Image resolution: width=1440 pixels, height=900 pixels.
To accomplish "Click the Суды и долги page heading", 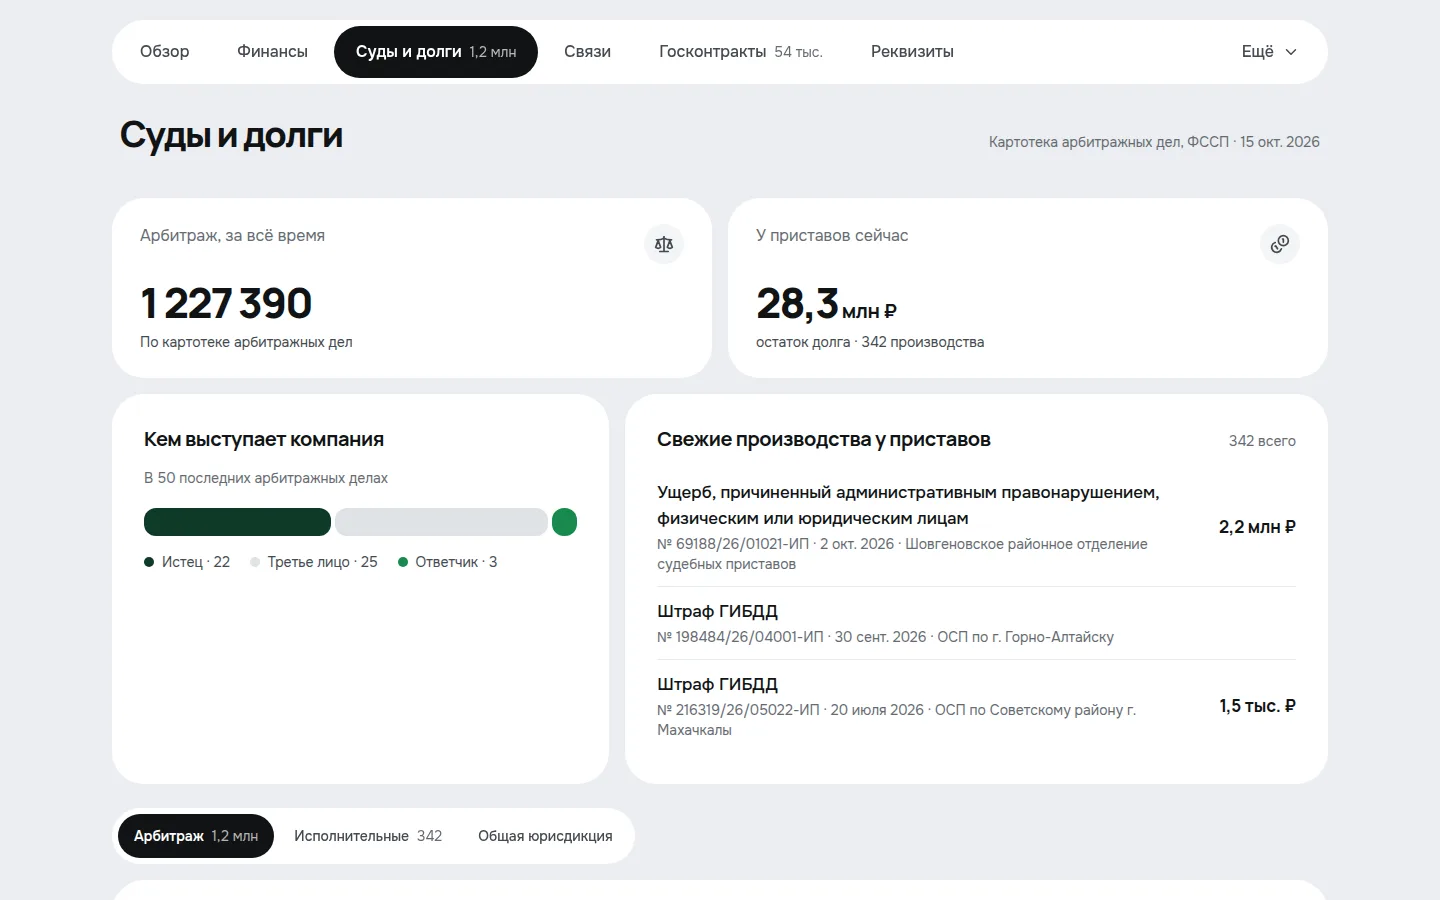I will tap(231, 135).
